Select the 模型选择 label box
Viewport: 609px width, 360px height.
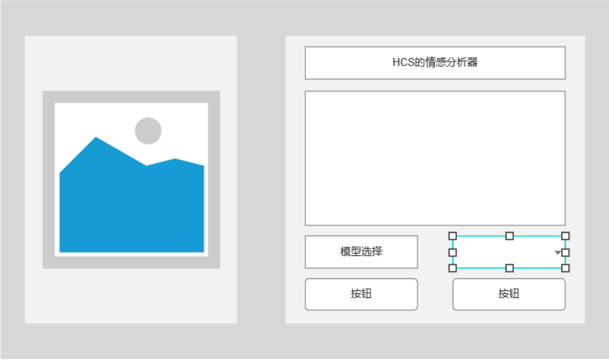pyautogui.click(x=361, y=252)
